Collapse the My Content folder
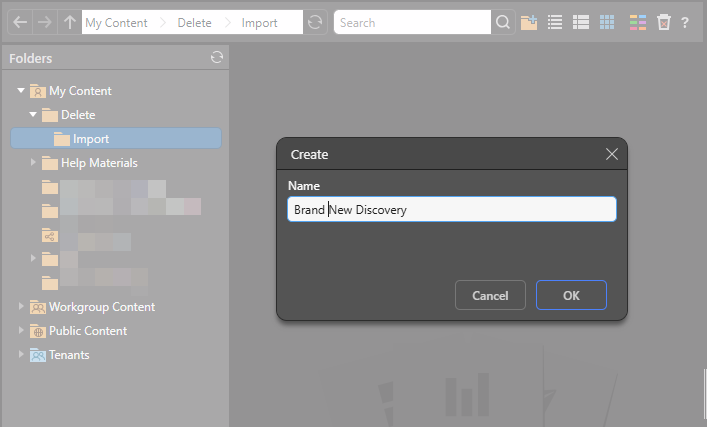 [x=21, y=91]
